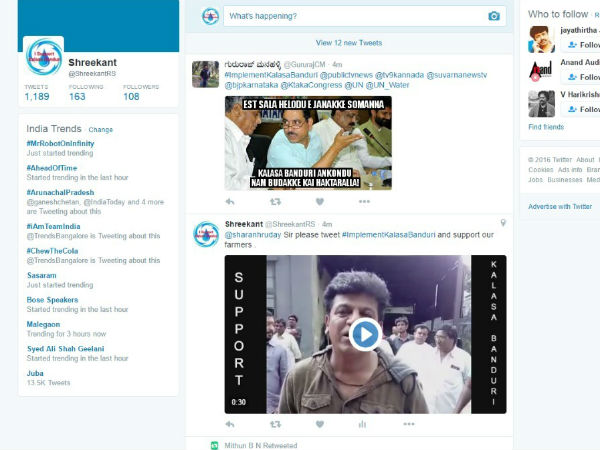This screenshot has width=600, height=450.
Task: Click the Find friends link
Action: click(546, 127)
